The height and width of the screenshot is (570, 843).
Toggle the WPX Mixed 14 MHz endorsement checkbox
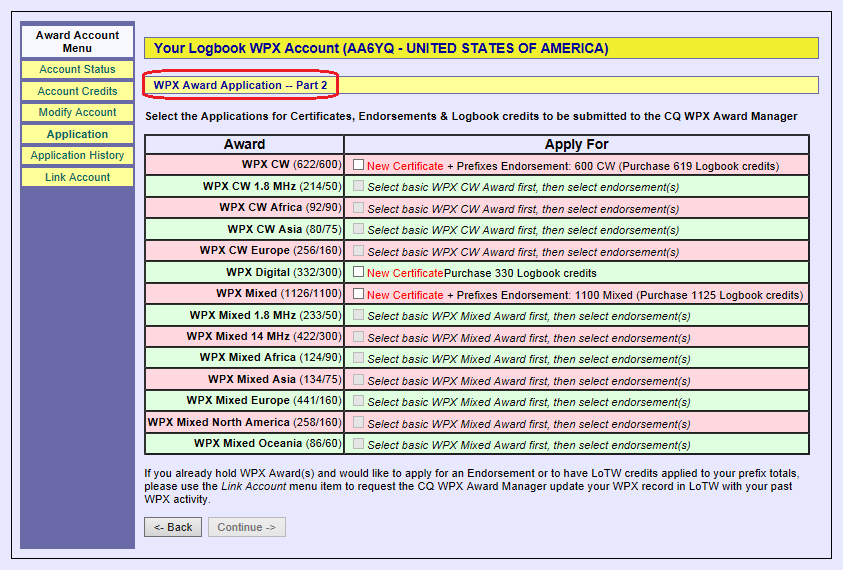pyautogui.click(x=358, y=337)
